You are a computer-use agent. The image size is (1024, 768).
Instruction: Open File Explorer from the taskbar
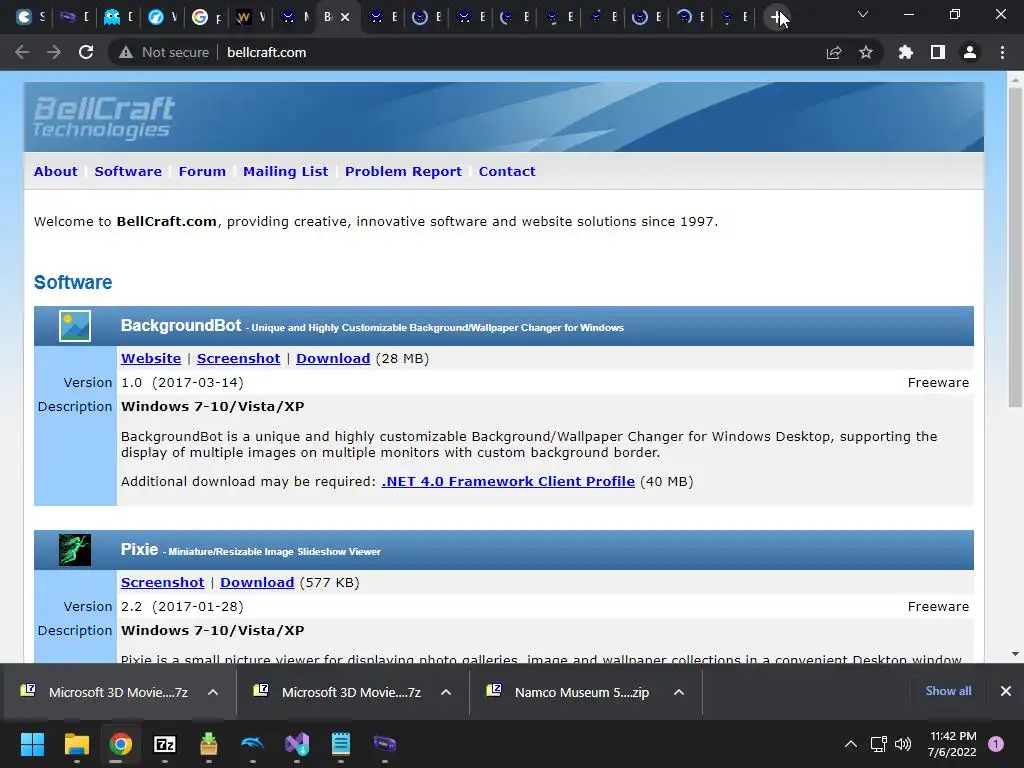(76, 744)
